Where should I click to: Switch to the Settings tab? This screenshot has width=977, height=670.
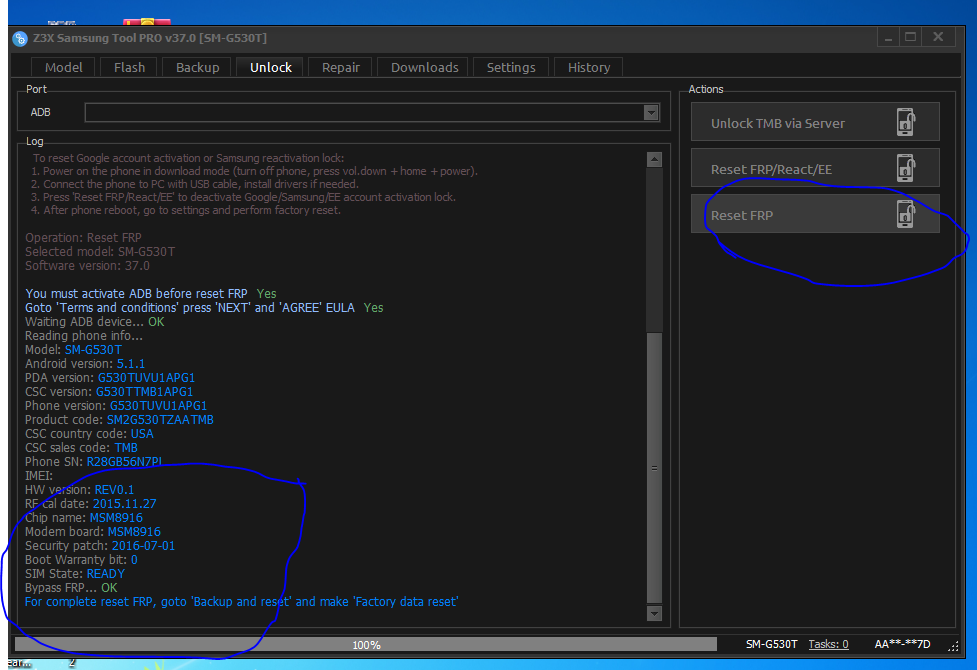(x=511, y=67)
